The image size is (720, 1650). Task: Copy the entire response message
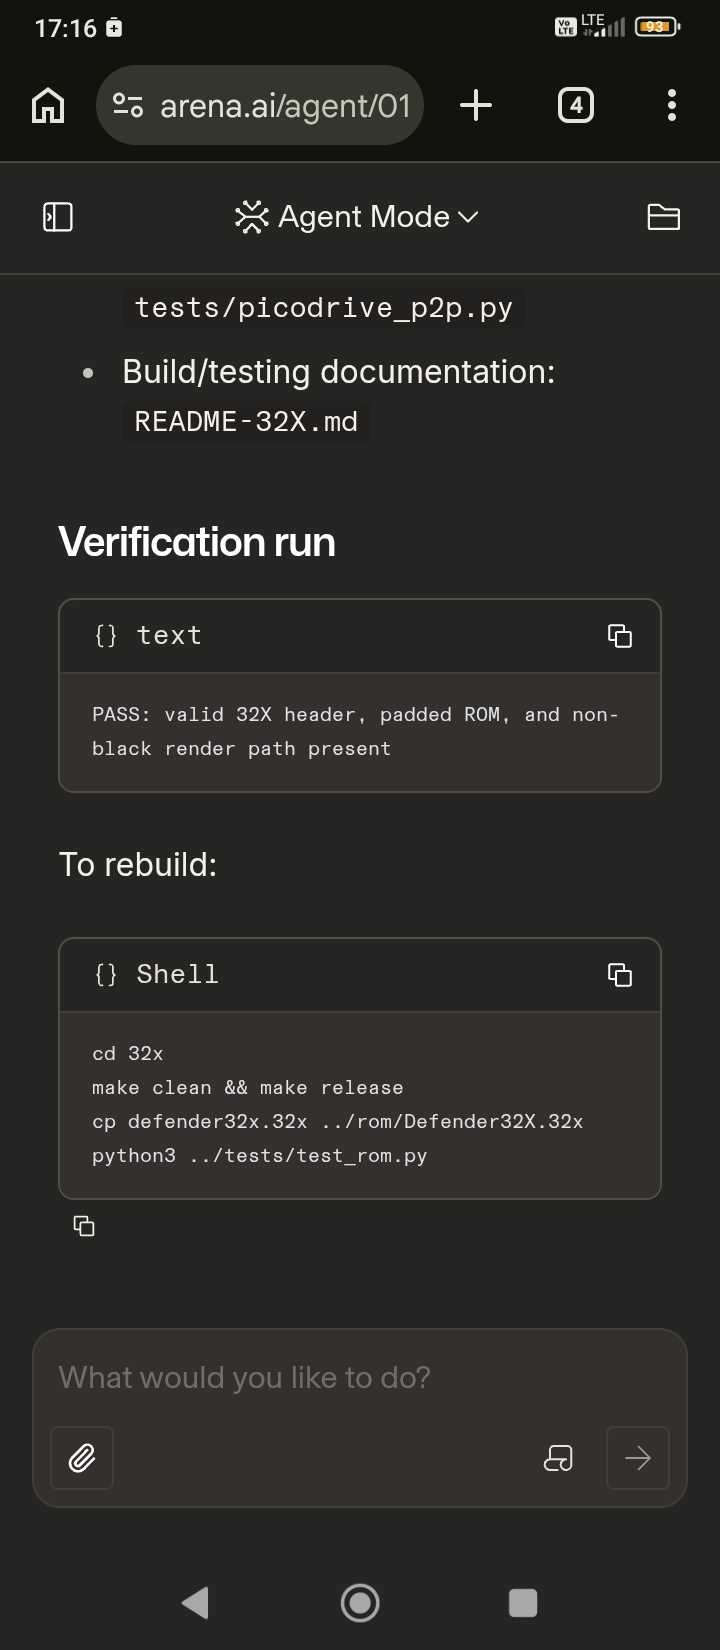pyautogui.click(x=85, y=1226)
